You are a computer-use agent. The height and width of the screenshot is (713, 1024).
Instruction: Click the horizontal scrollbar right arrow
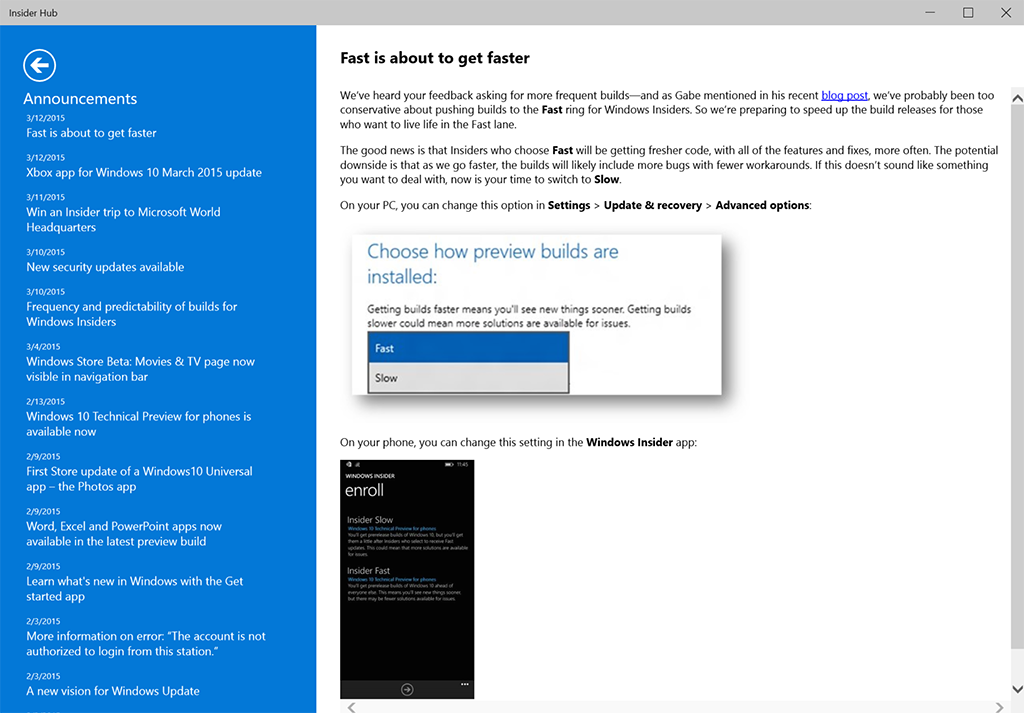click(1001, 707)
